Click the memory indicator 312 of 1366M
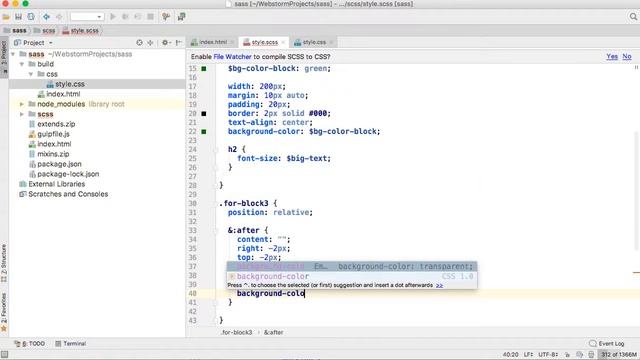Screen dimensions: 640x360 [618, 355]
